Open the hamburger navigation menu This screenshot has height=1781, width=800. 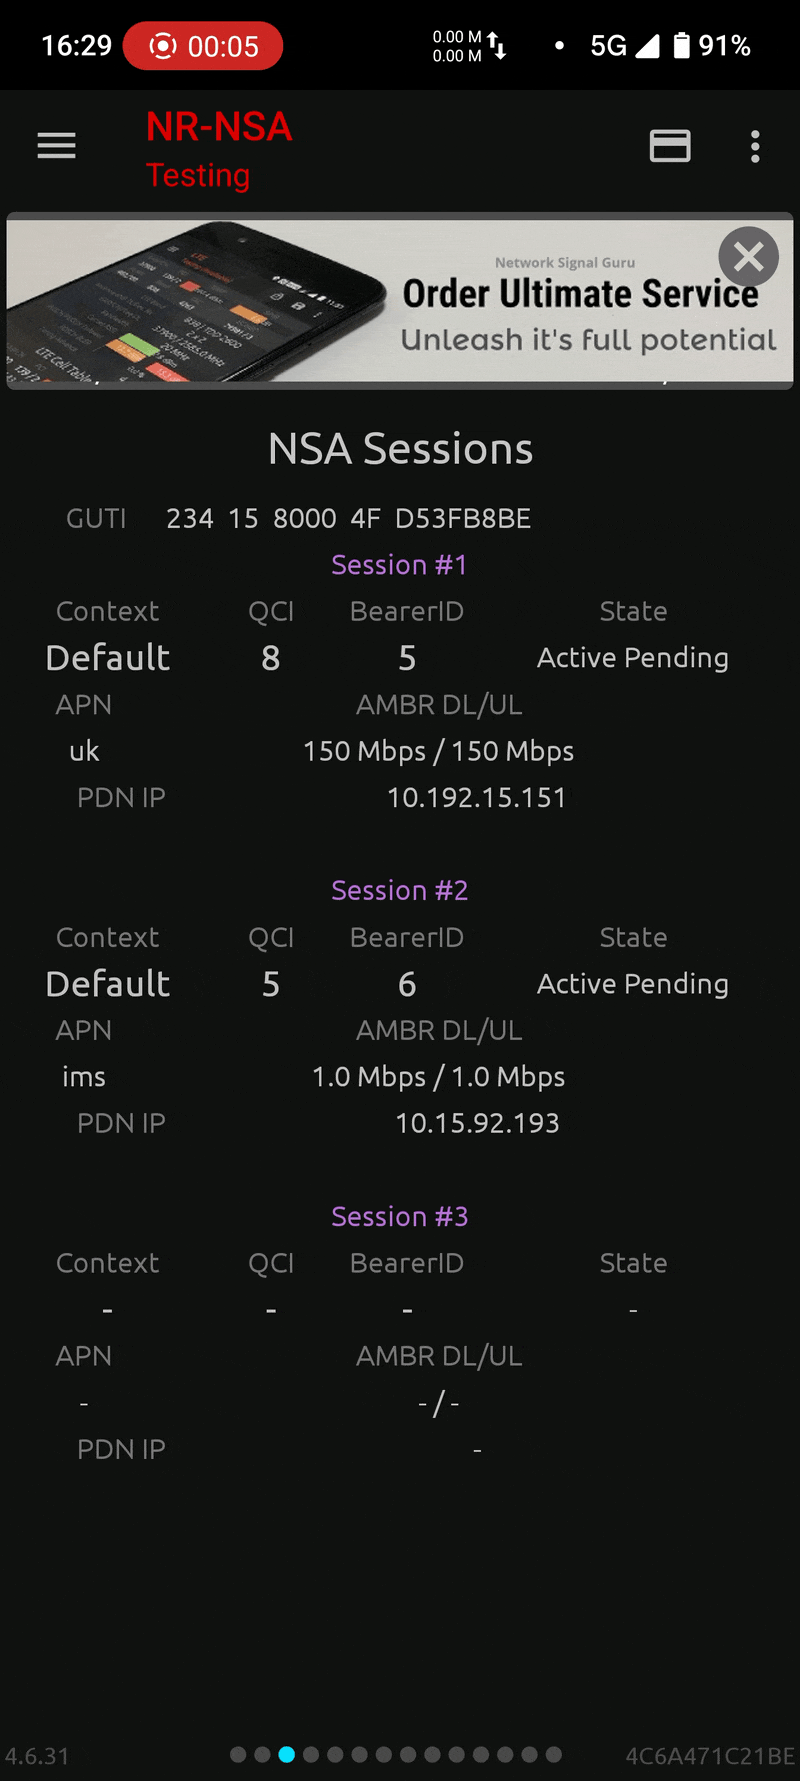(56, 146)
